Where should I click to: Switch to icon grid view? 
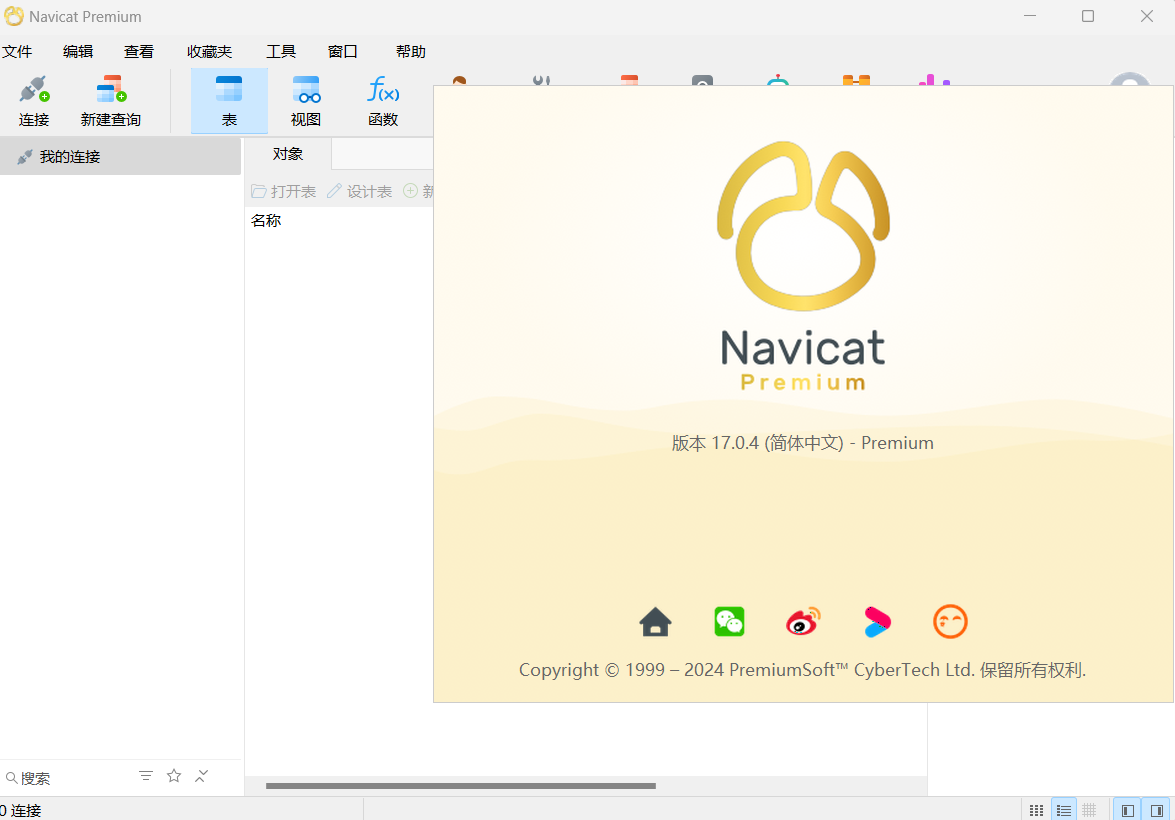(1036, 810)
